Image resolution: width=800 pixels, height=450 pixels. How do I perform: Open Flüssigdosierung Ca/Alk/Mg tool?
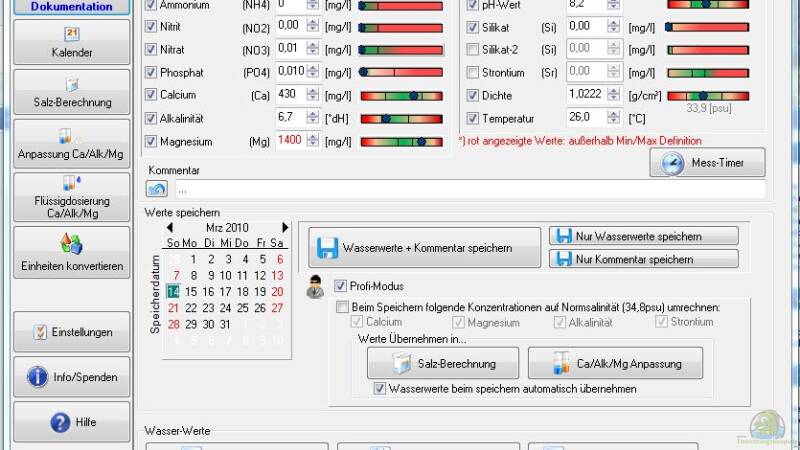[71, 196]
